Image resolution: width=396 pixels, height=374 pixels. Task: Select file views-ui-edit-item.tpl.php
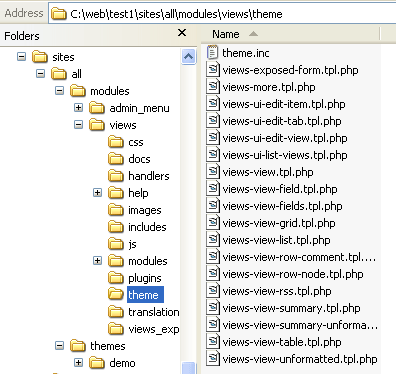pos(284,104)
